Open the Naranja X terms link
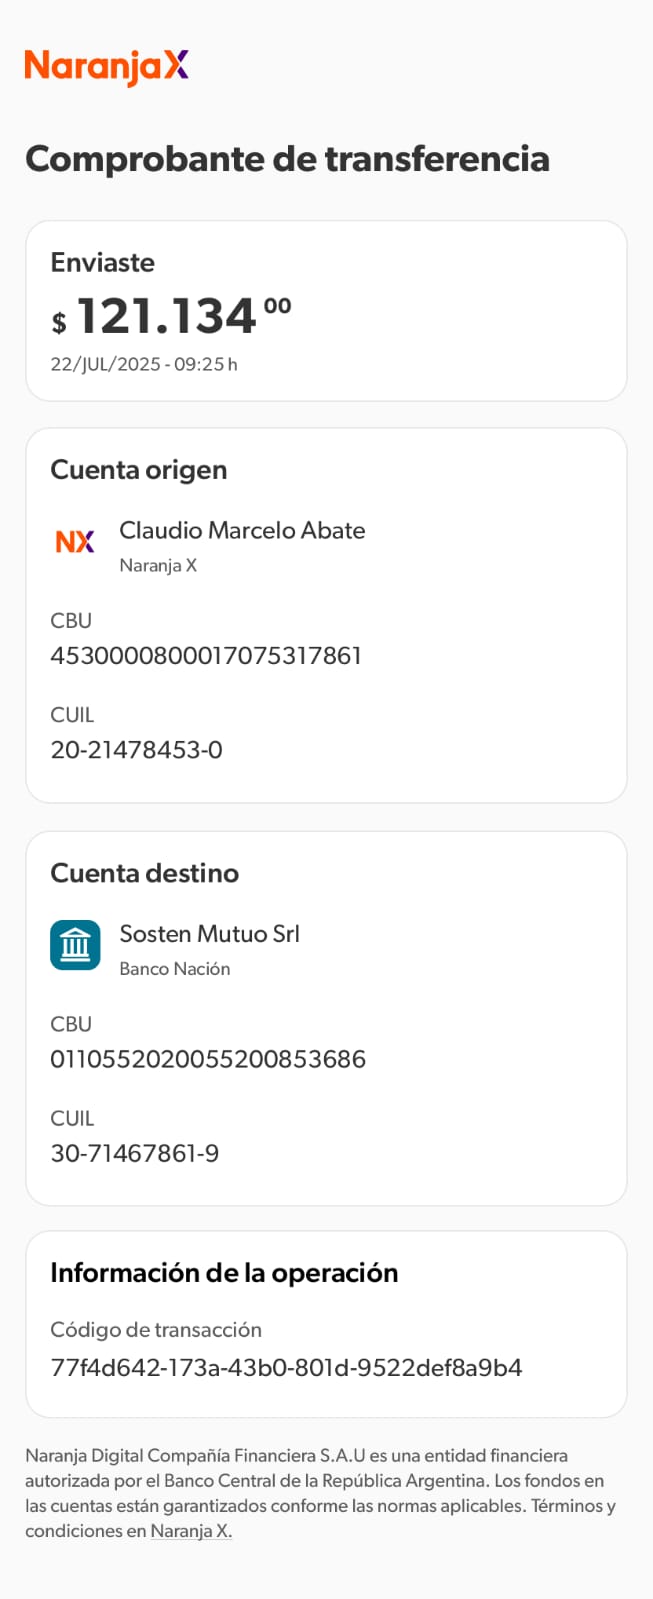 (x=191, y=1531)
